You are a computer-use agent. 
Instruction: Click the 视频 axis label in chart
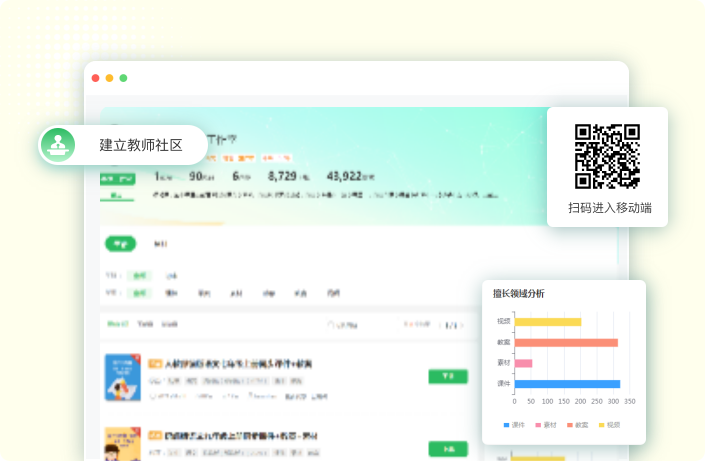pyautogui.click(x=504, y=321)
